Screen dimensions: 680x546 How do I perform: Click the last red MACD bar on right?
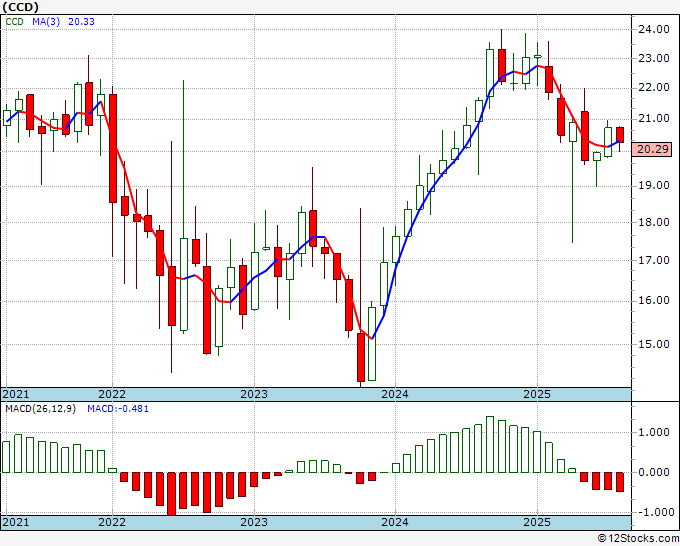pos(620,482)
